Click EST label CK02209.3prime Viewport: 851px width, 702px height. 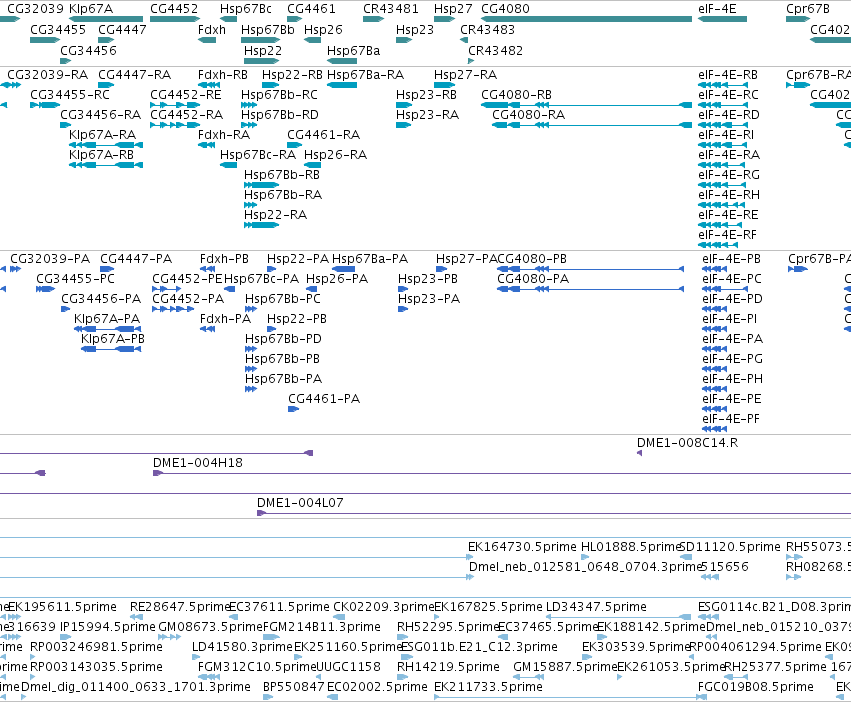[x=383, y=606]
